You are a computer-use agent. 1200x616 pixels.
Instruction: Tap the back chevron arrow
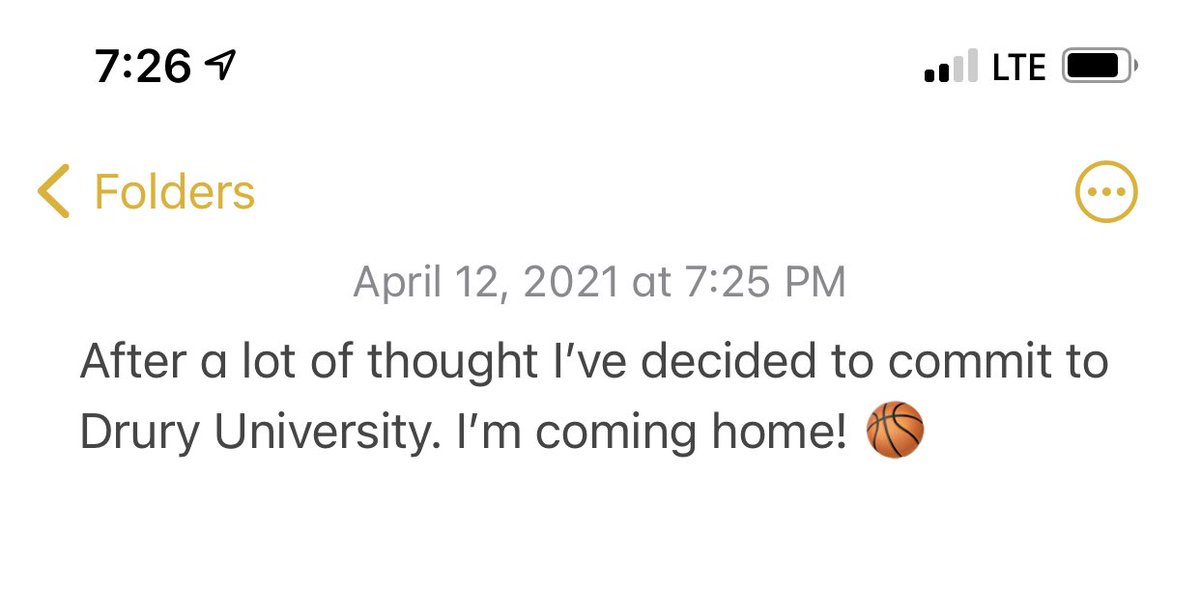click(53, 191)
